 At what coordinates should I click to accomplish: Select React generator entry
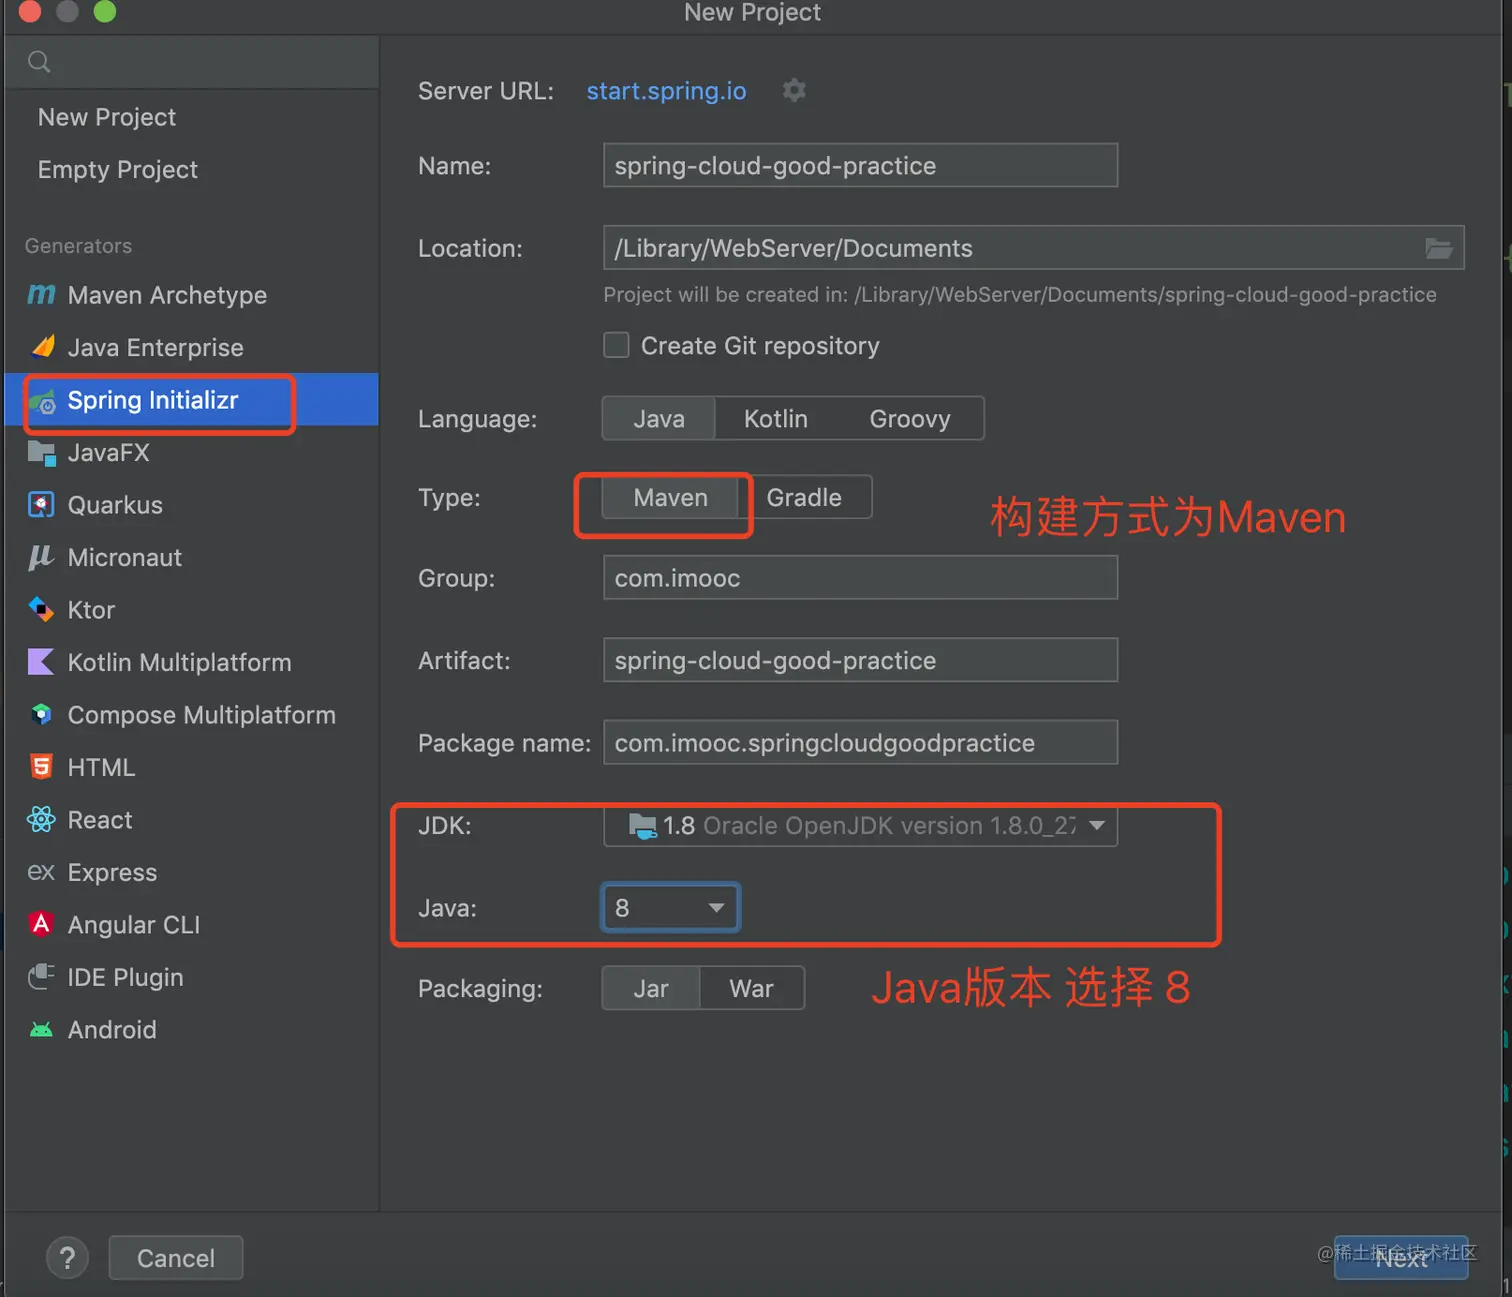tap(192, 820)
